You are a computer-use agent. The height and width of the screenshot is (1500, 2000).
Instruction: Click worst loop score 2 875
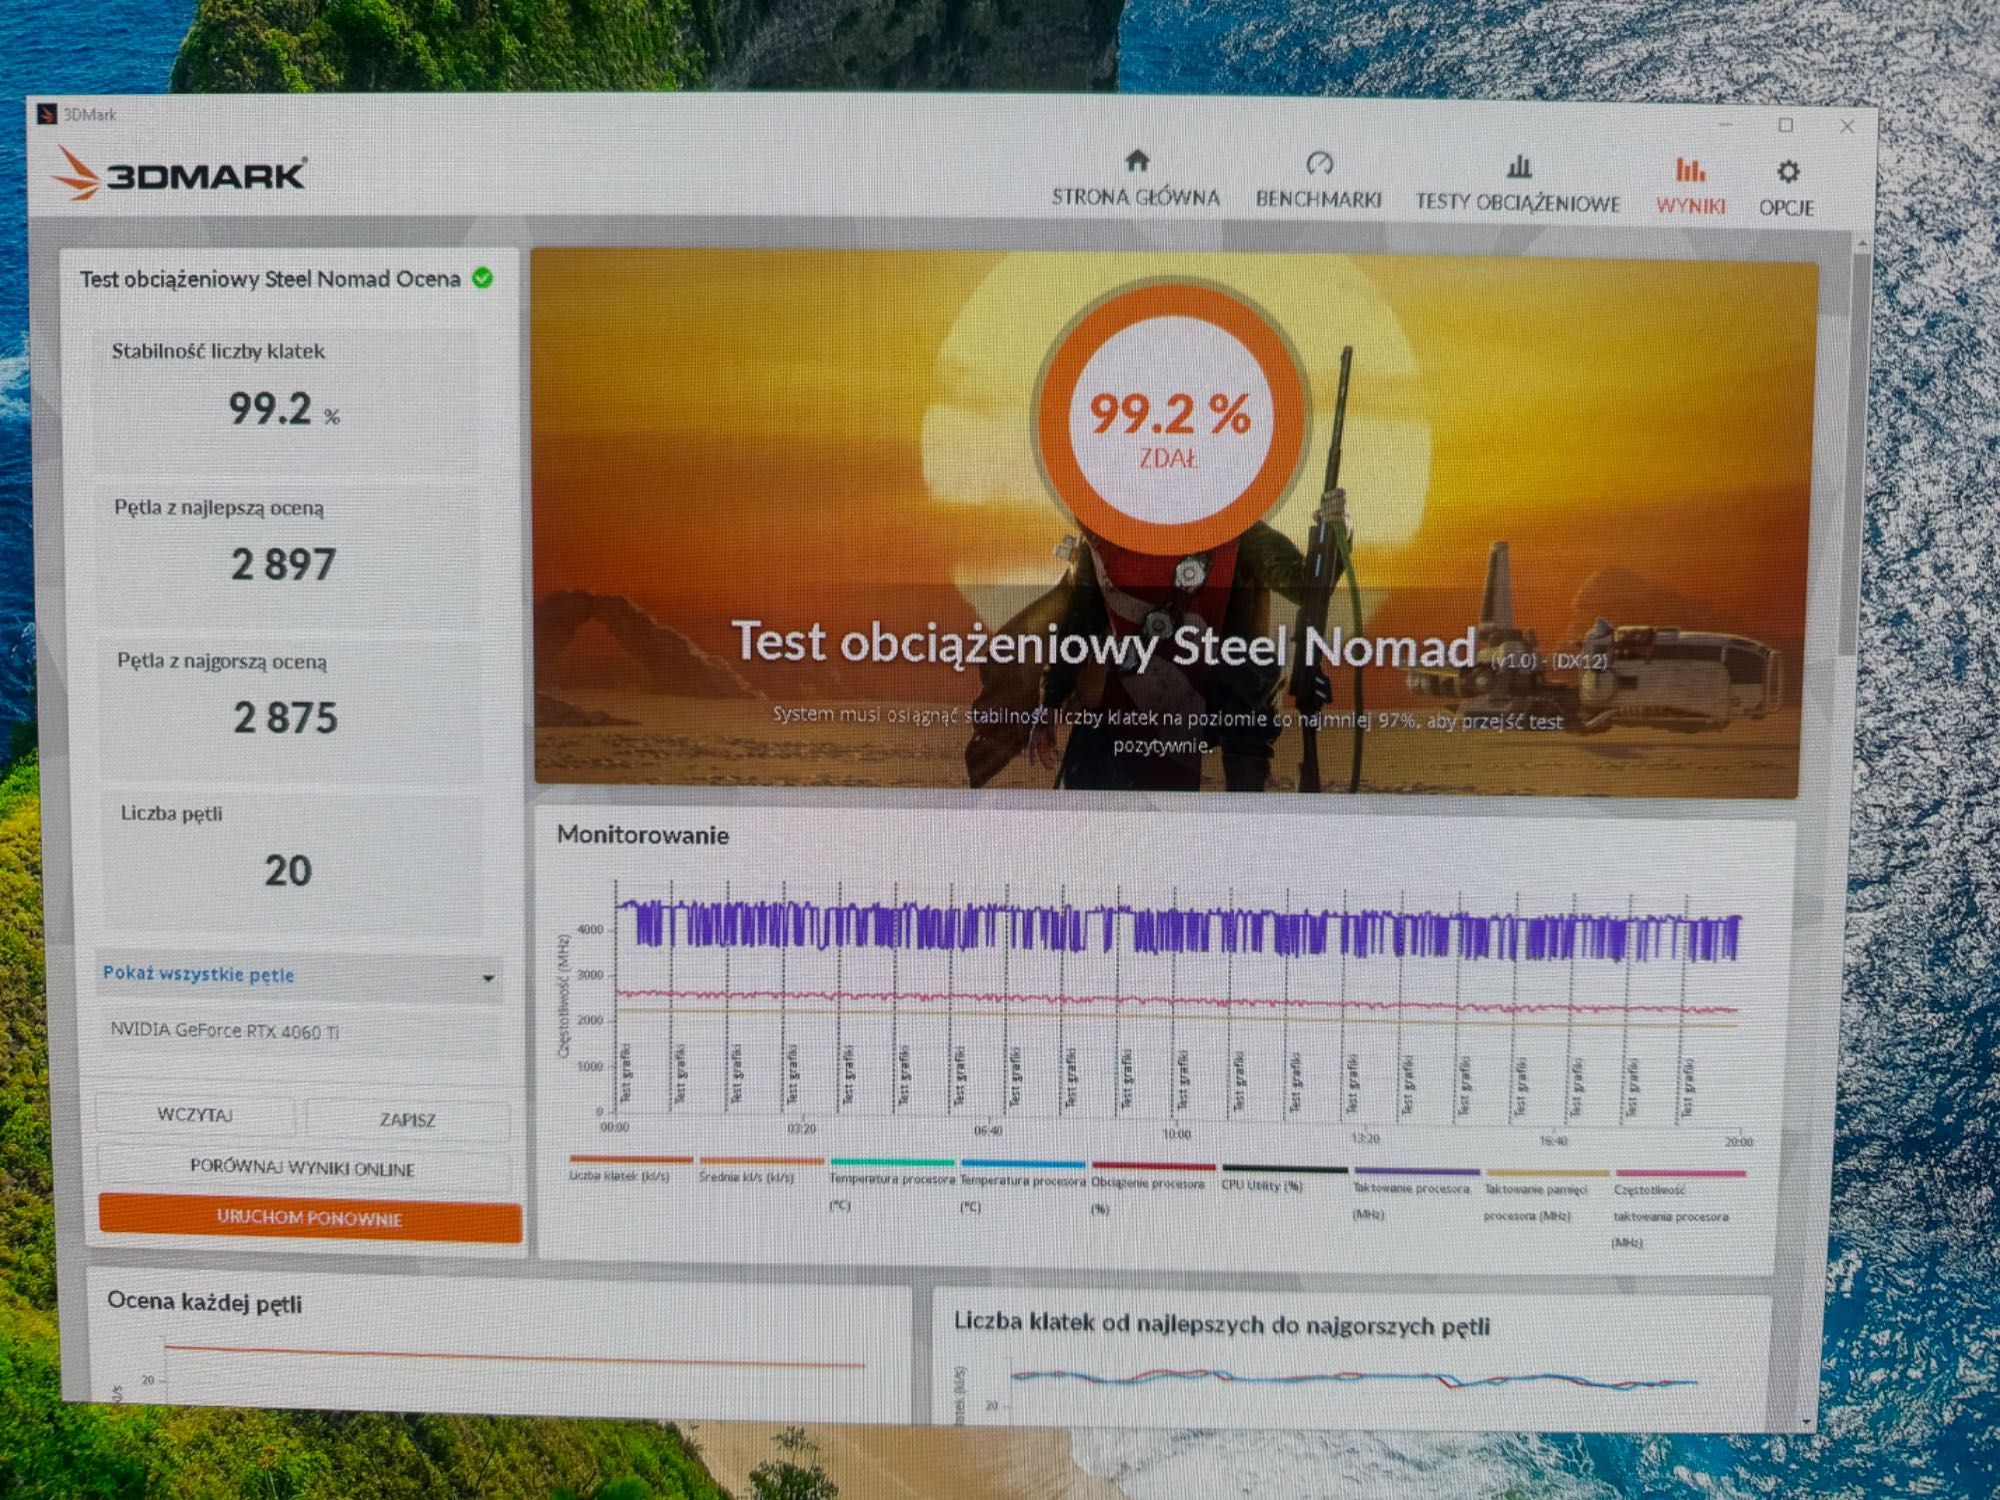tap(286, 718)
